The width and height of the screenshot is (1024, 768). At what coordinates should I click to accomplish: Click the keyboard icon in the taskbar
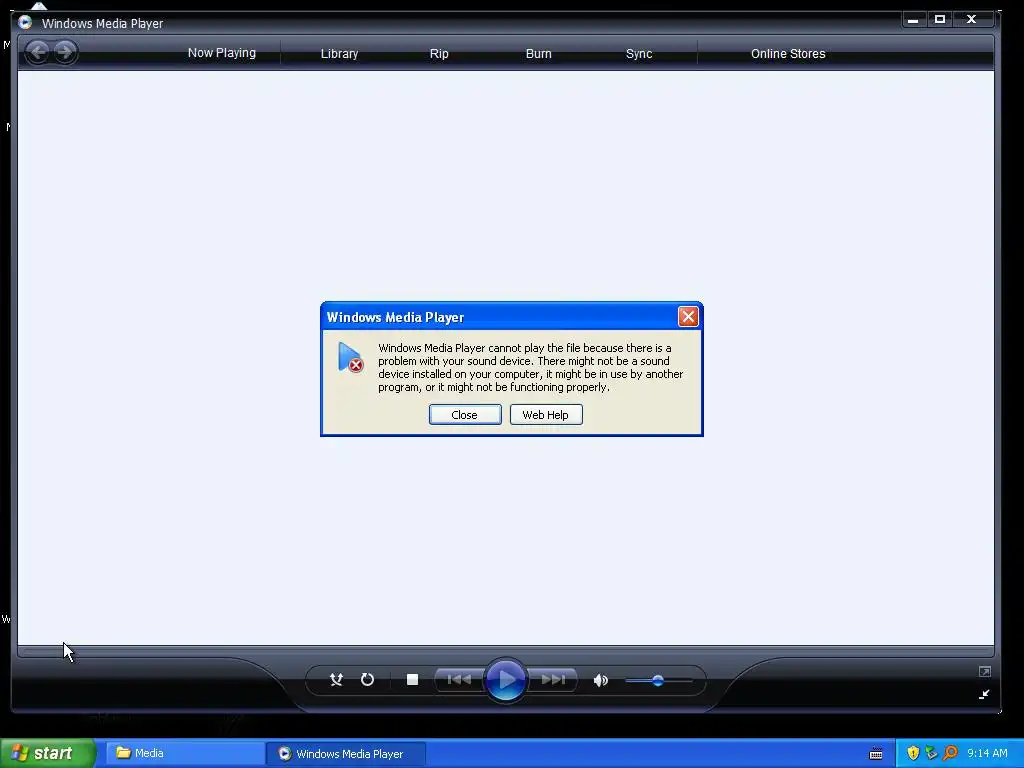[876, 754]
